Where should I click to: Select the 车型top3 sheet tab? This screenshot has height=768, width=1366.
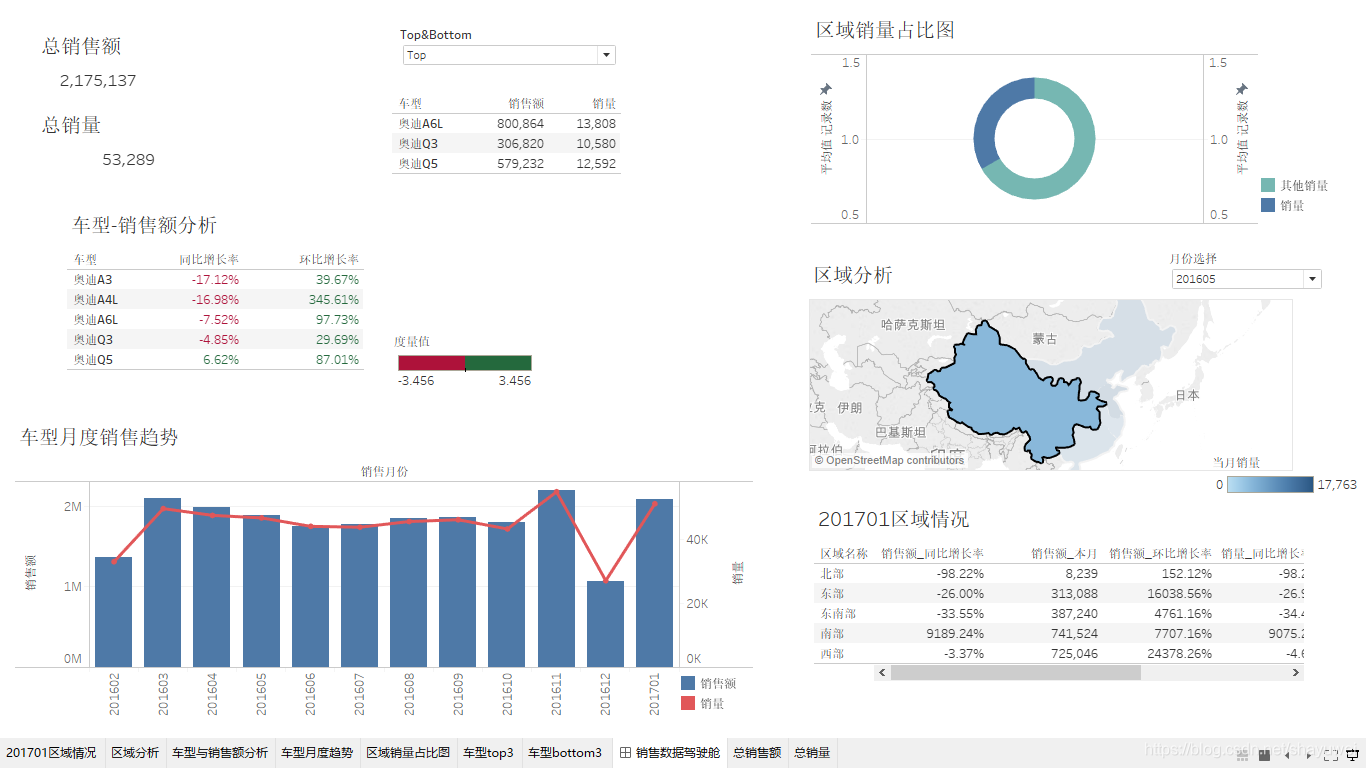click(x=489, y=753)
